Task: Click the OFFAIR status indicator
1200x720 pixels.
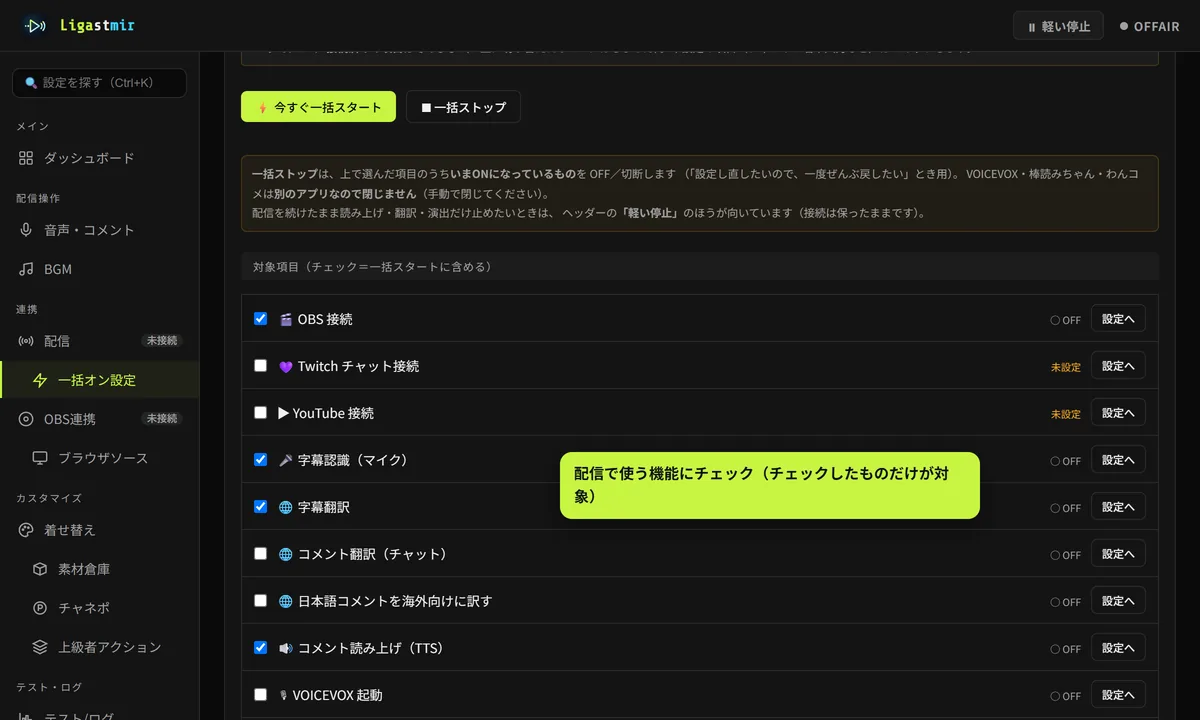Action: pyautogui.click(x=1150, y=27)
